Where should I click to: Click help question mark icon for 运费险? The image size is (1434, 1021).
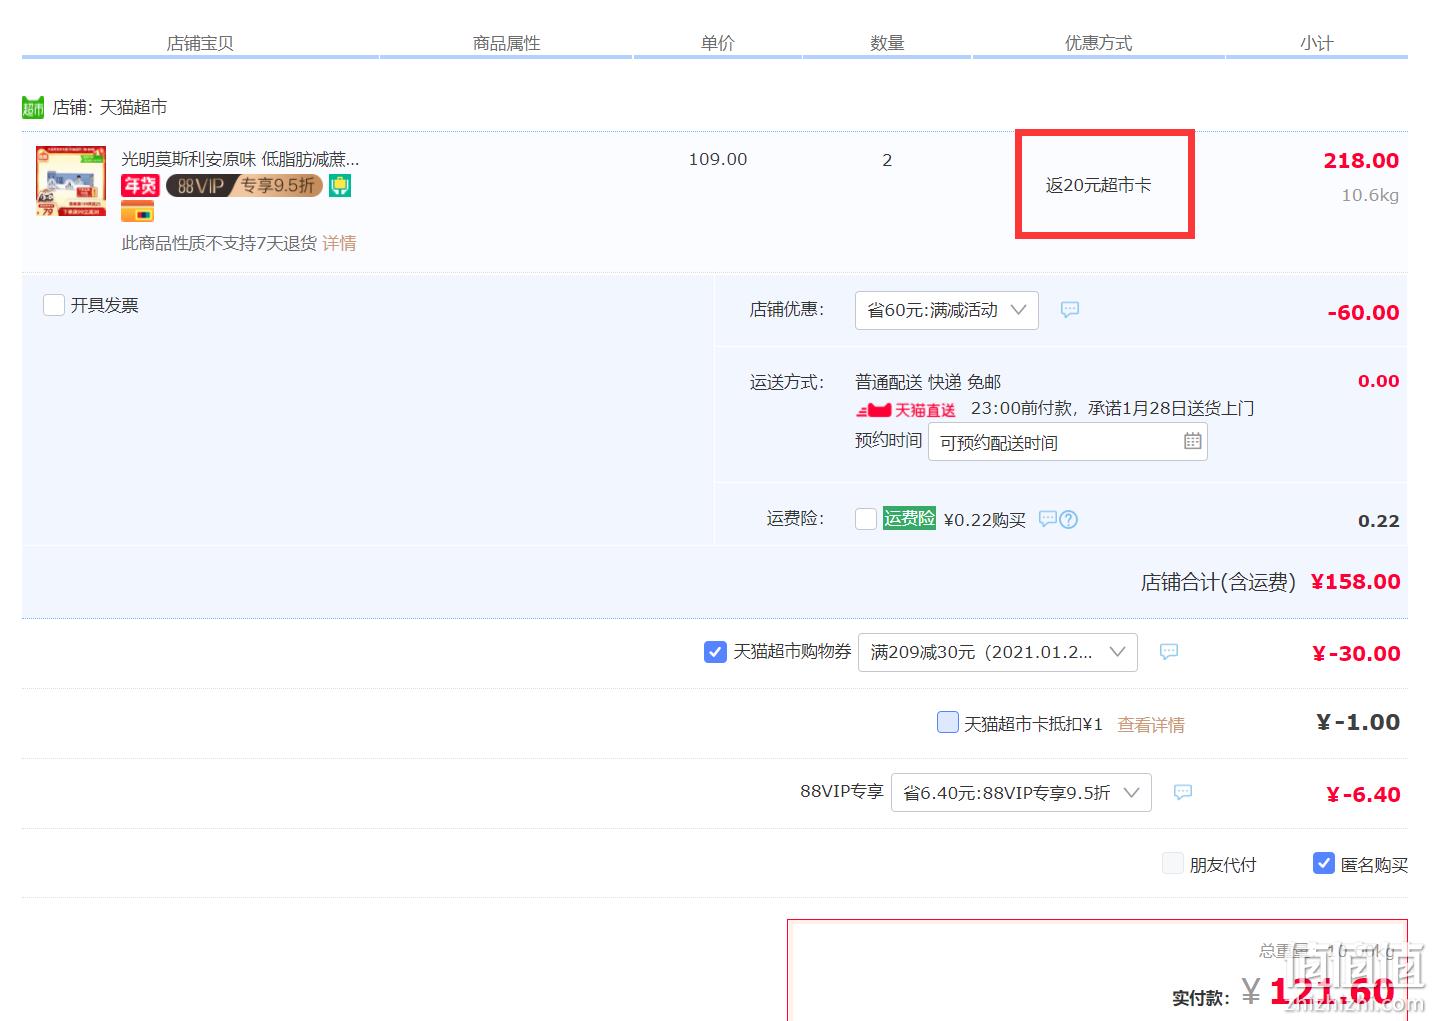pos(1068,519)
